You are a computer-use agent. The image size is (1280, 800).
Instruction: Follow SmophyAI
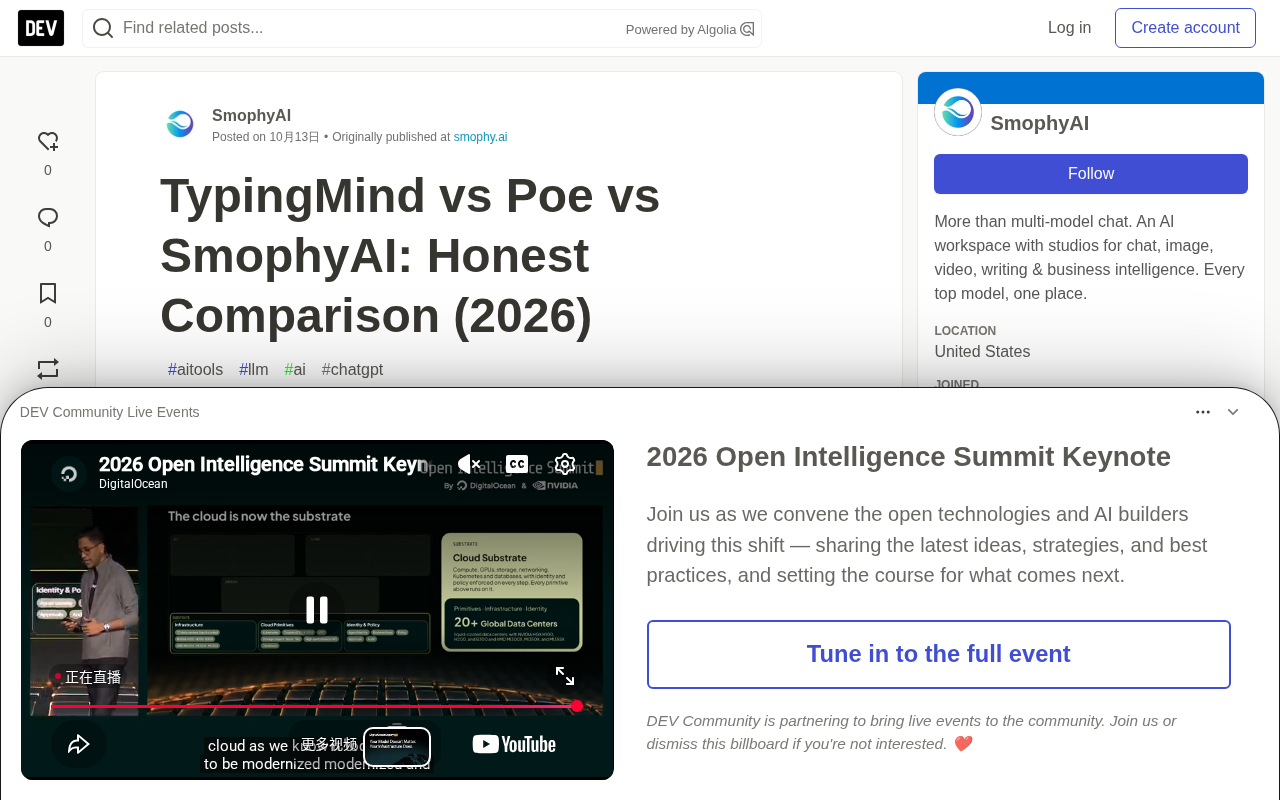pyautogui.click(x=1090, y=174)
